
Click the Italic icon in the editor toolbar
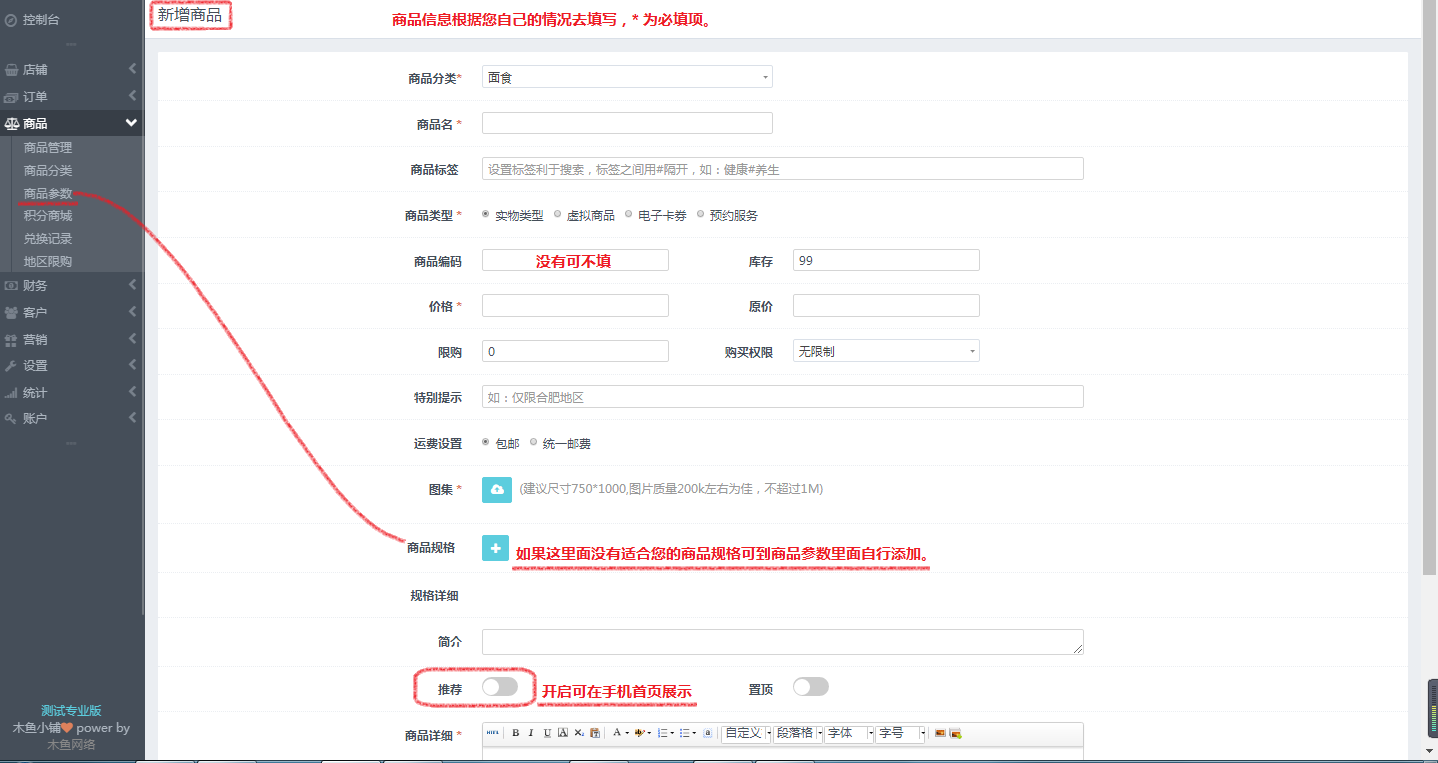tap(531, 733)
